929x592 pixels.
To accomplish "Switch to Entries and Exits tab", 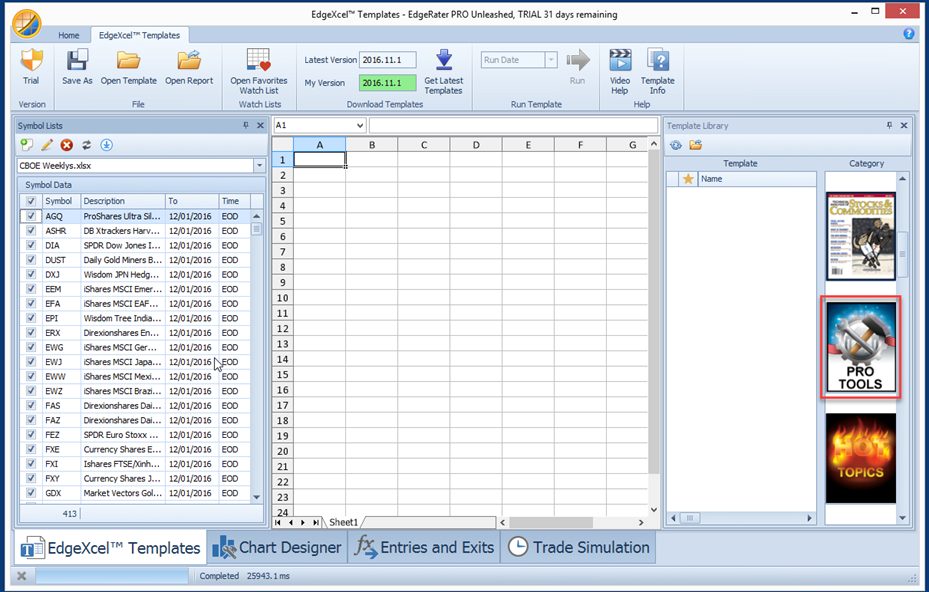I will tap(424, 548).
